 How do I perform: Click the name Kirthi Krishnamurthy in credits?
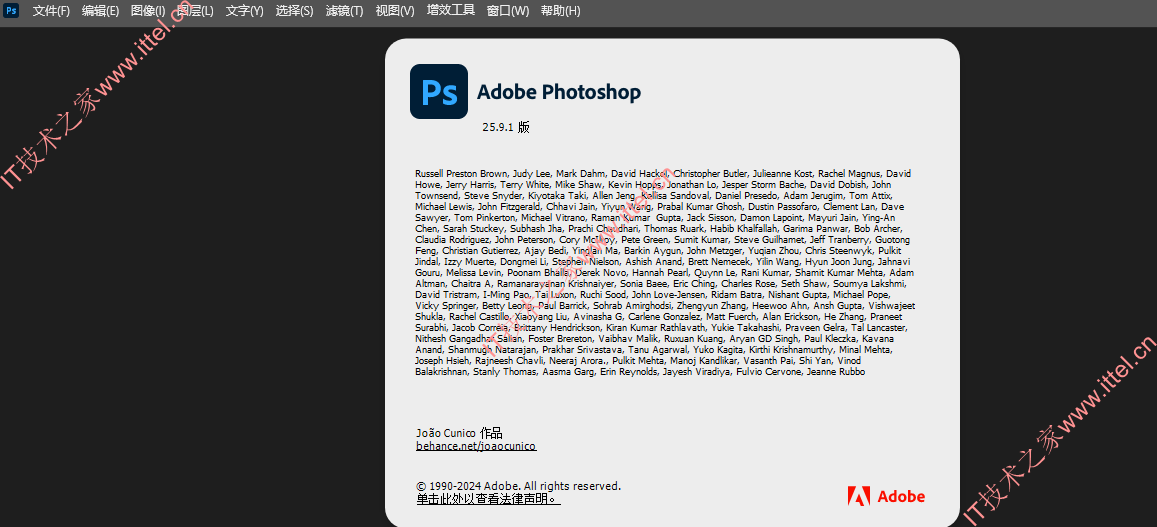point(791,350)
